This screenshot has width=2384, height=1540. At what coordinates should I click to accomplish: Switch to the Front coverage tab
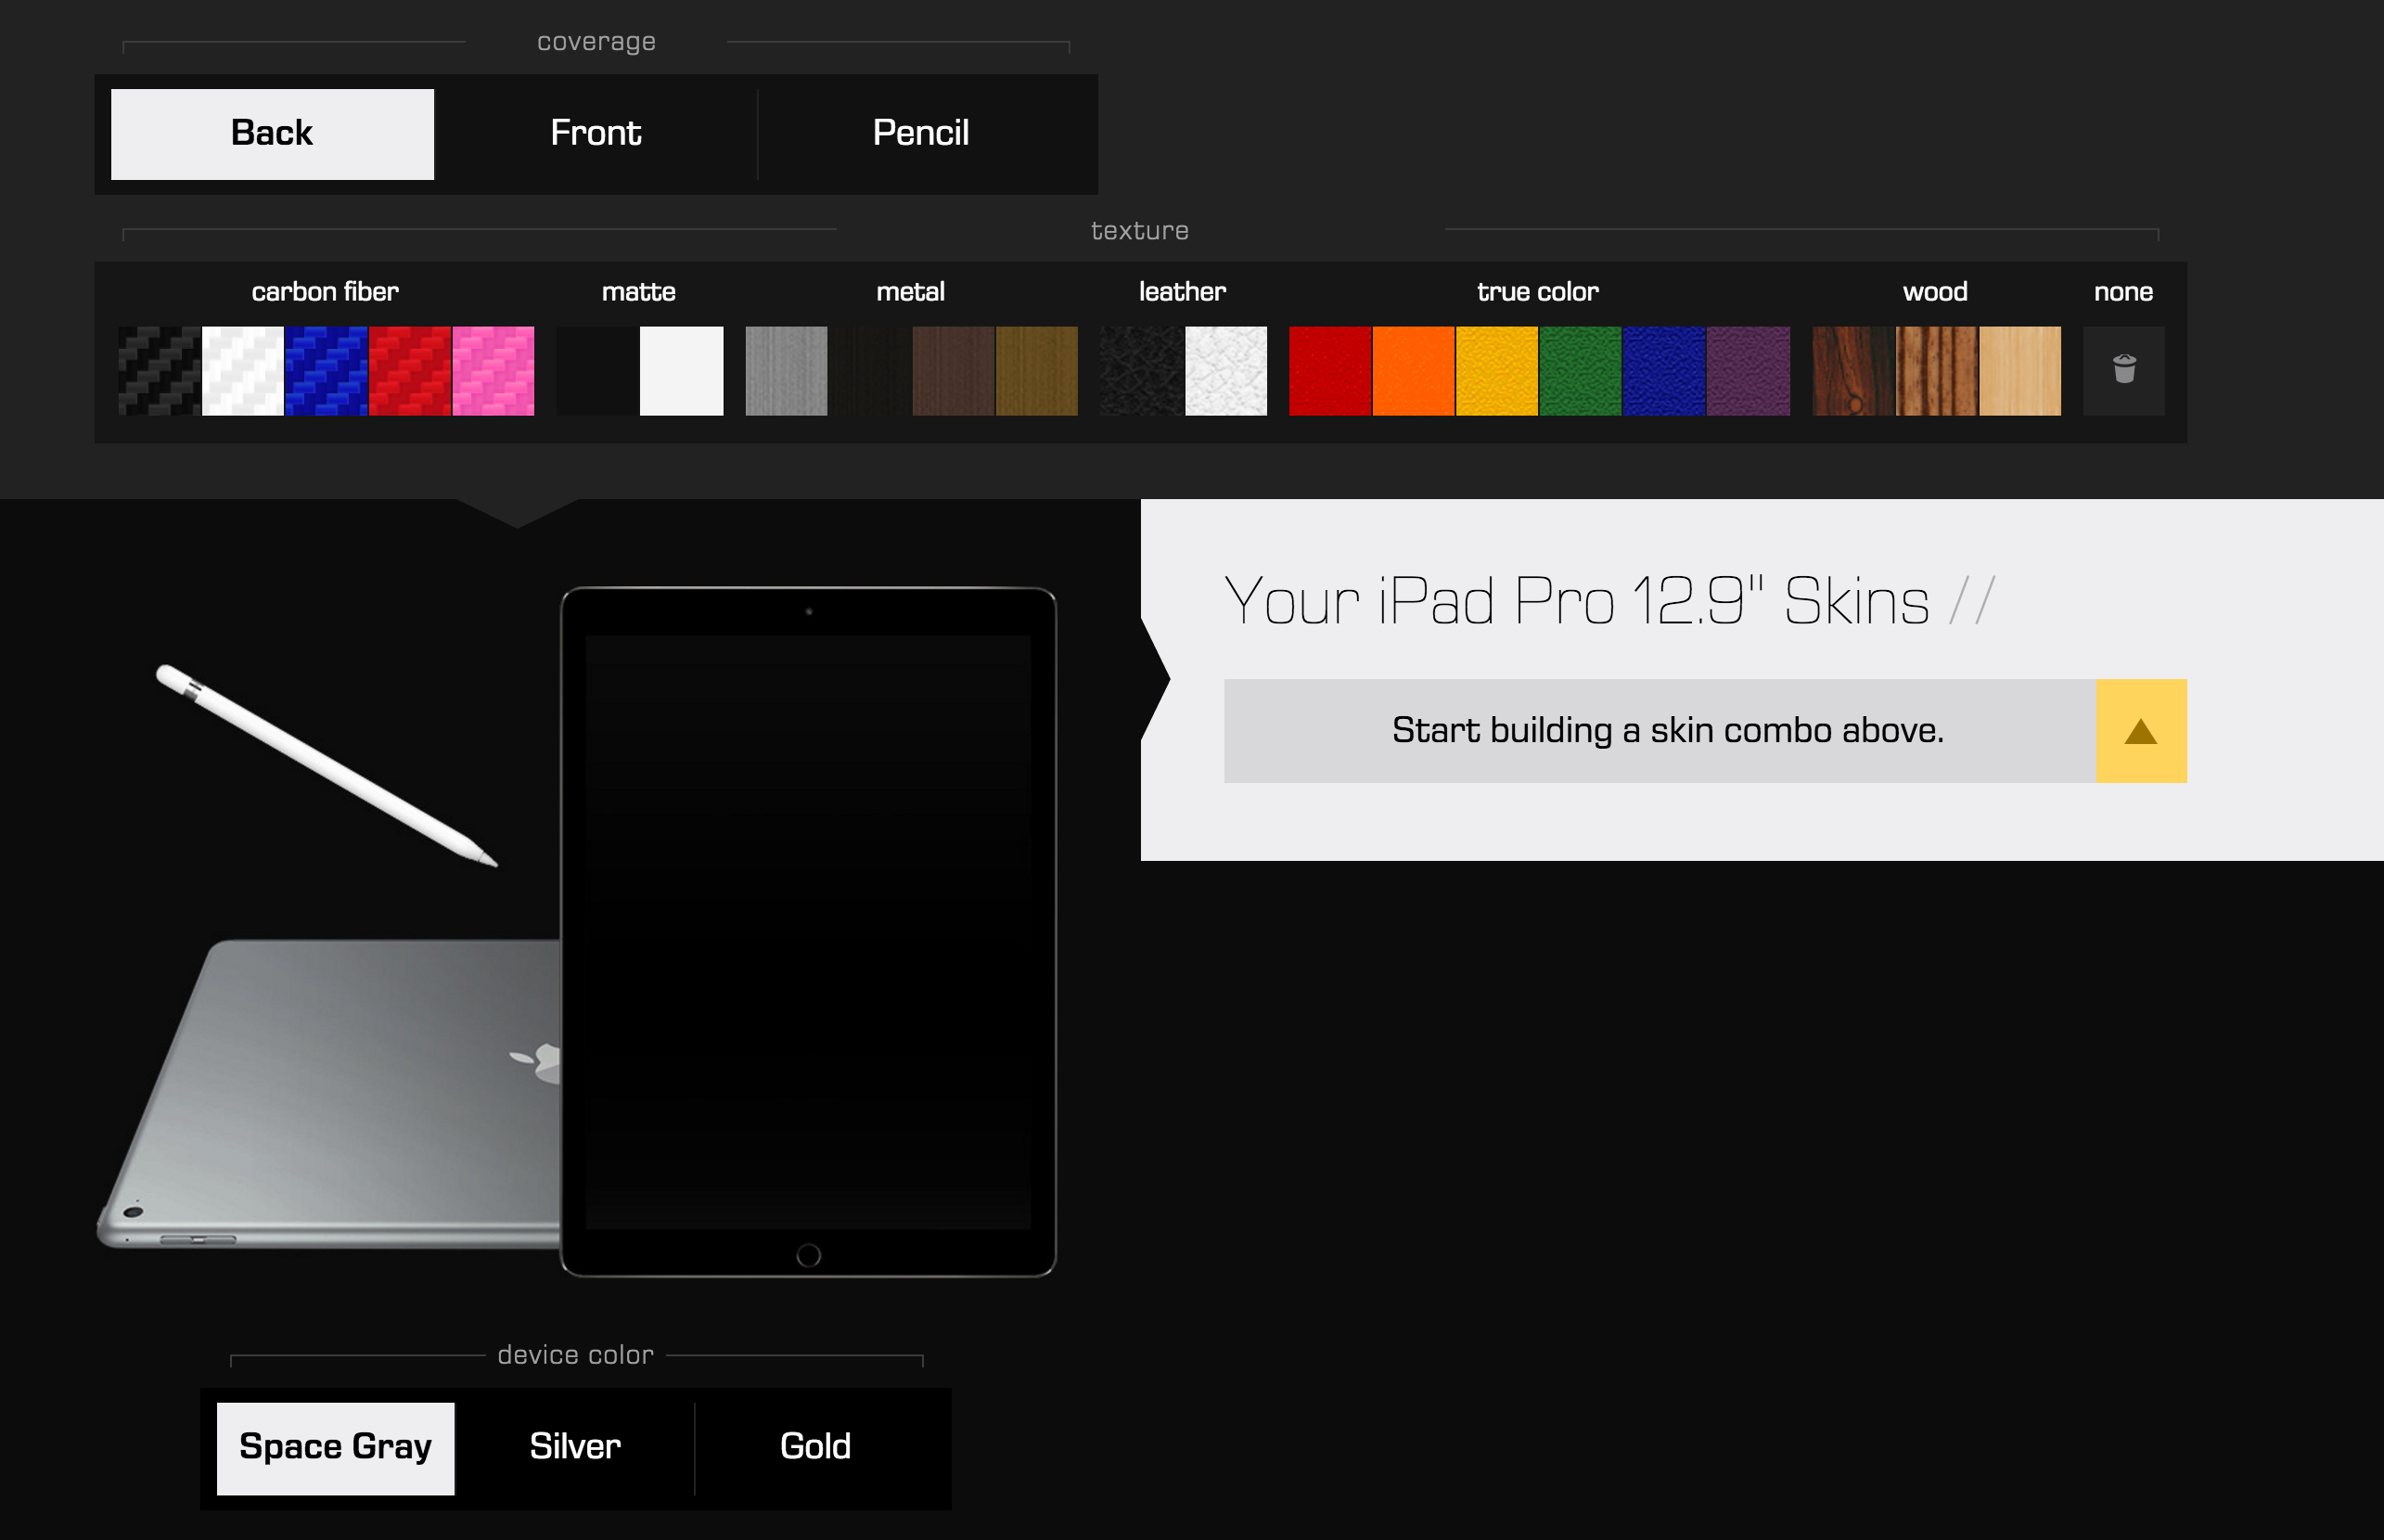point(596,134)
